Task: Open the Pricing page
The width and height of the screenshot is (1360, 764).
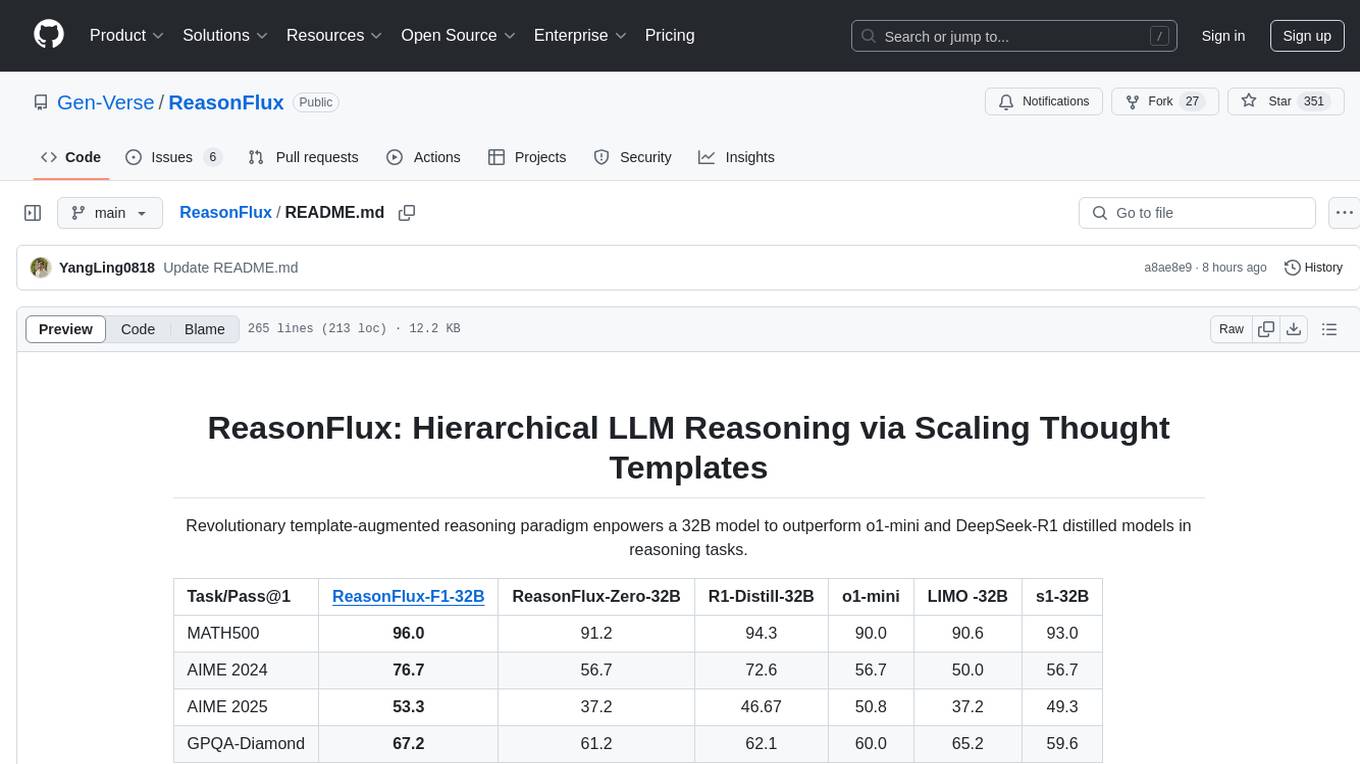Action: point(670,35)
